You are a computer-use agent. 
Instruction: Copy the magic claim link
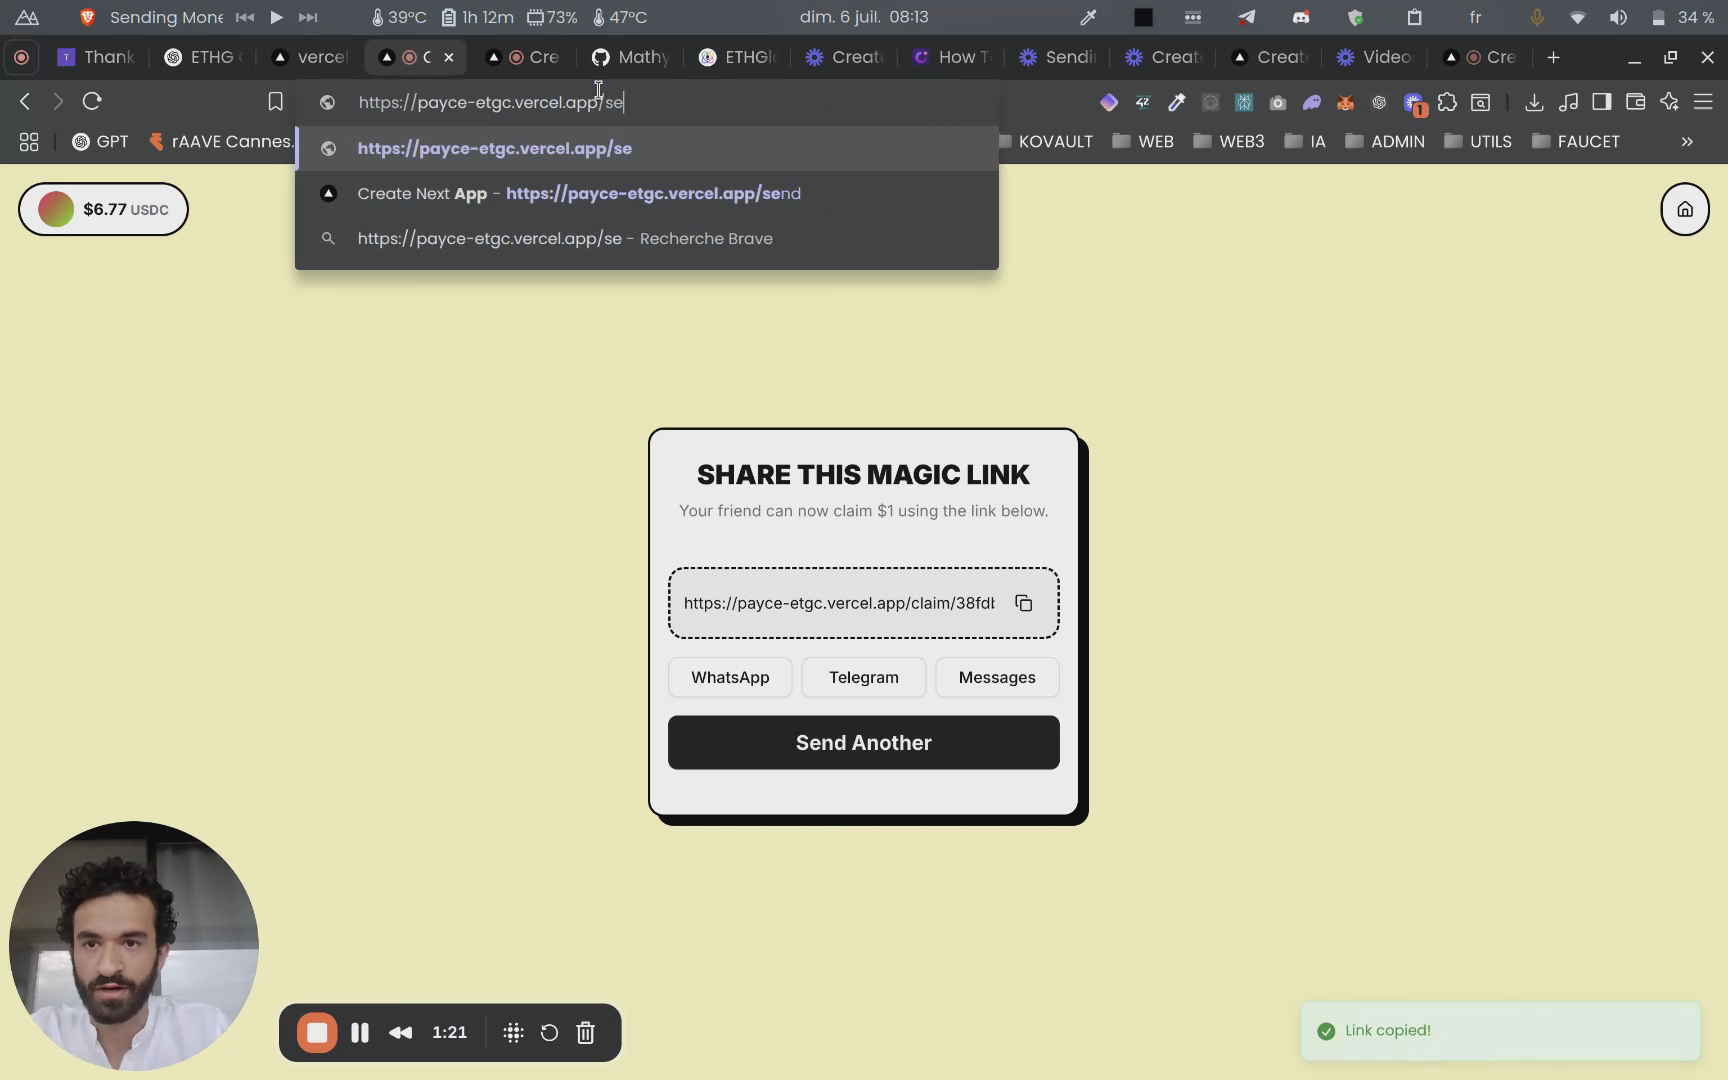1023,603
